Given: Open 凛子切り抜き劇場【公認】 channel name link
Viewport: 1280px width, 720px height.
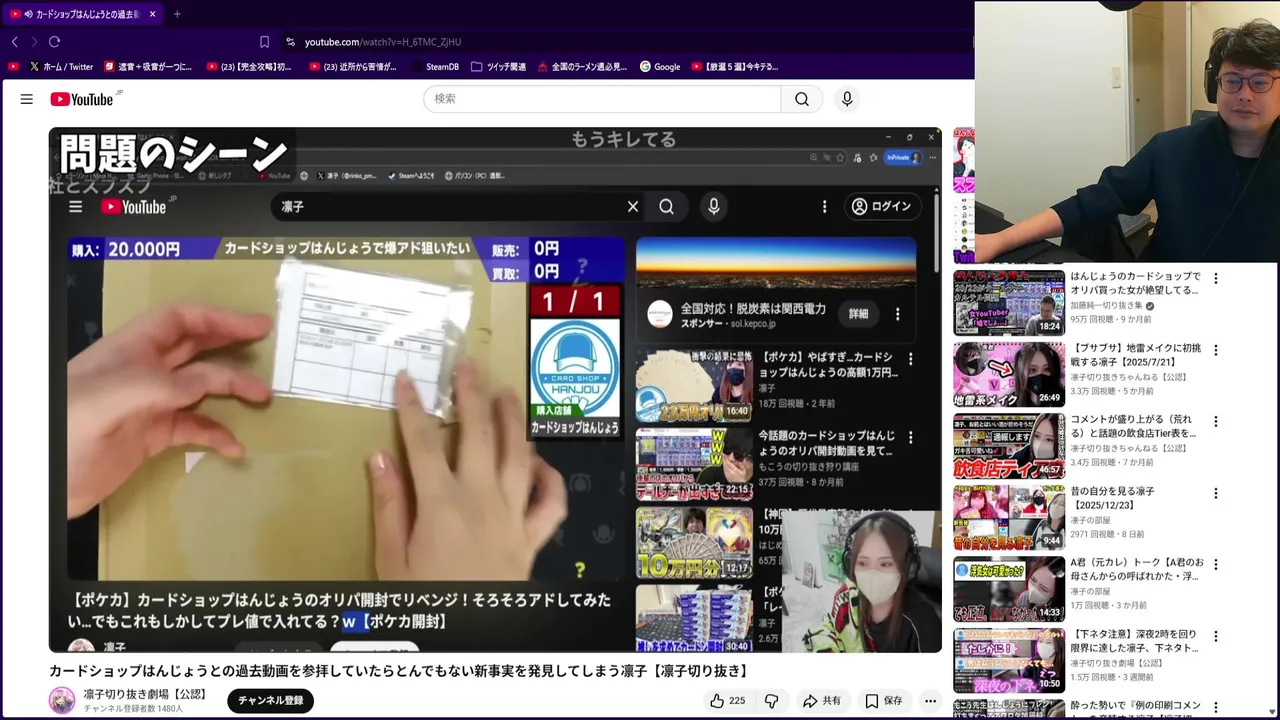Looking at the screenshot, I should click(x=145, y=694).
